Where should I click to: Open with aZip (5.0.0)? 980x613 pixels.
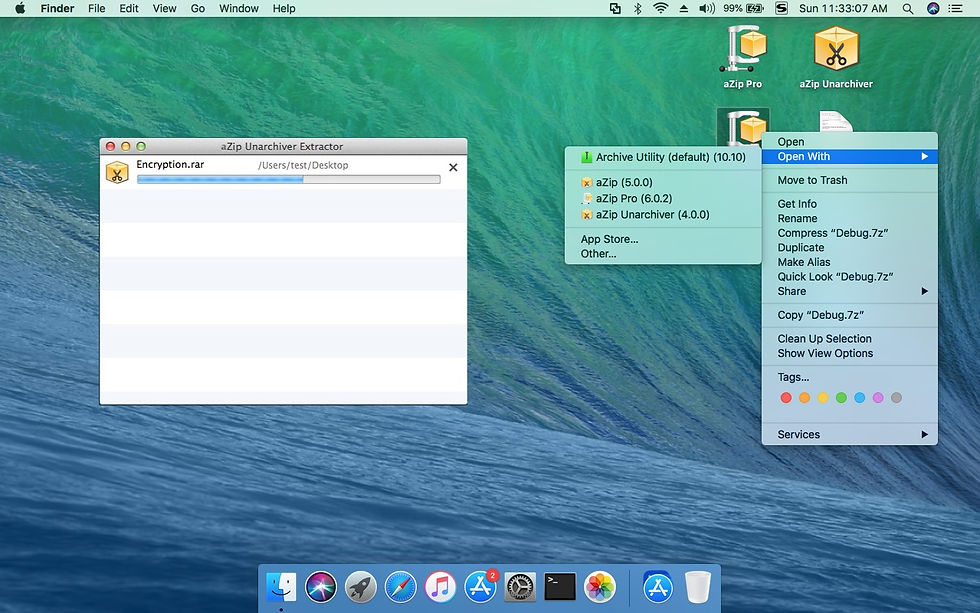pos(663,182)
